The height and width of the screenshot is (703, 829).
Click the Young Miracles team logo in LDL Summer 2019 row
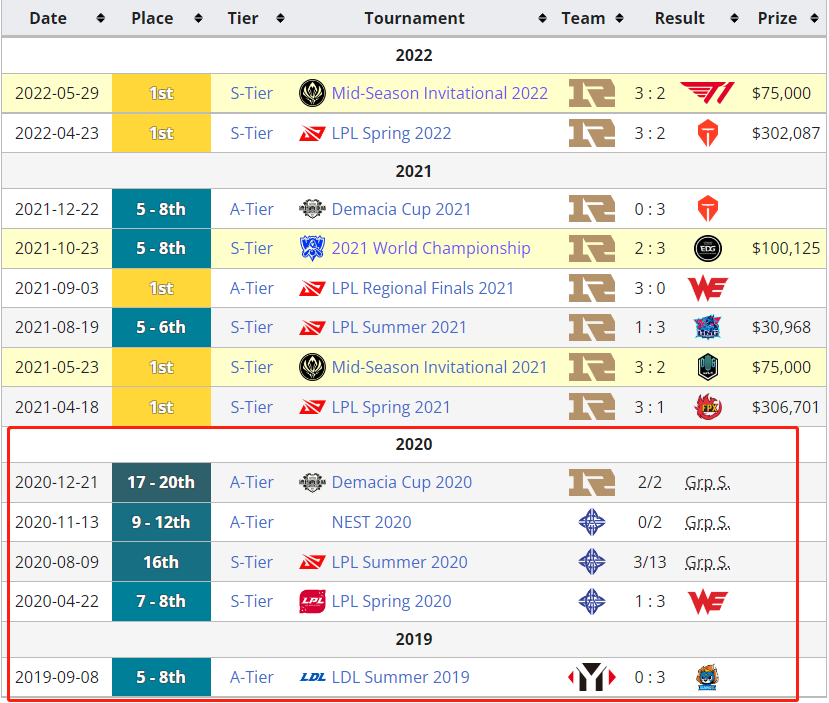pyautogui.click(x=591, y=677)
